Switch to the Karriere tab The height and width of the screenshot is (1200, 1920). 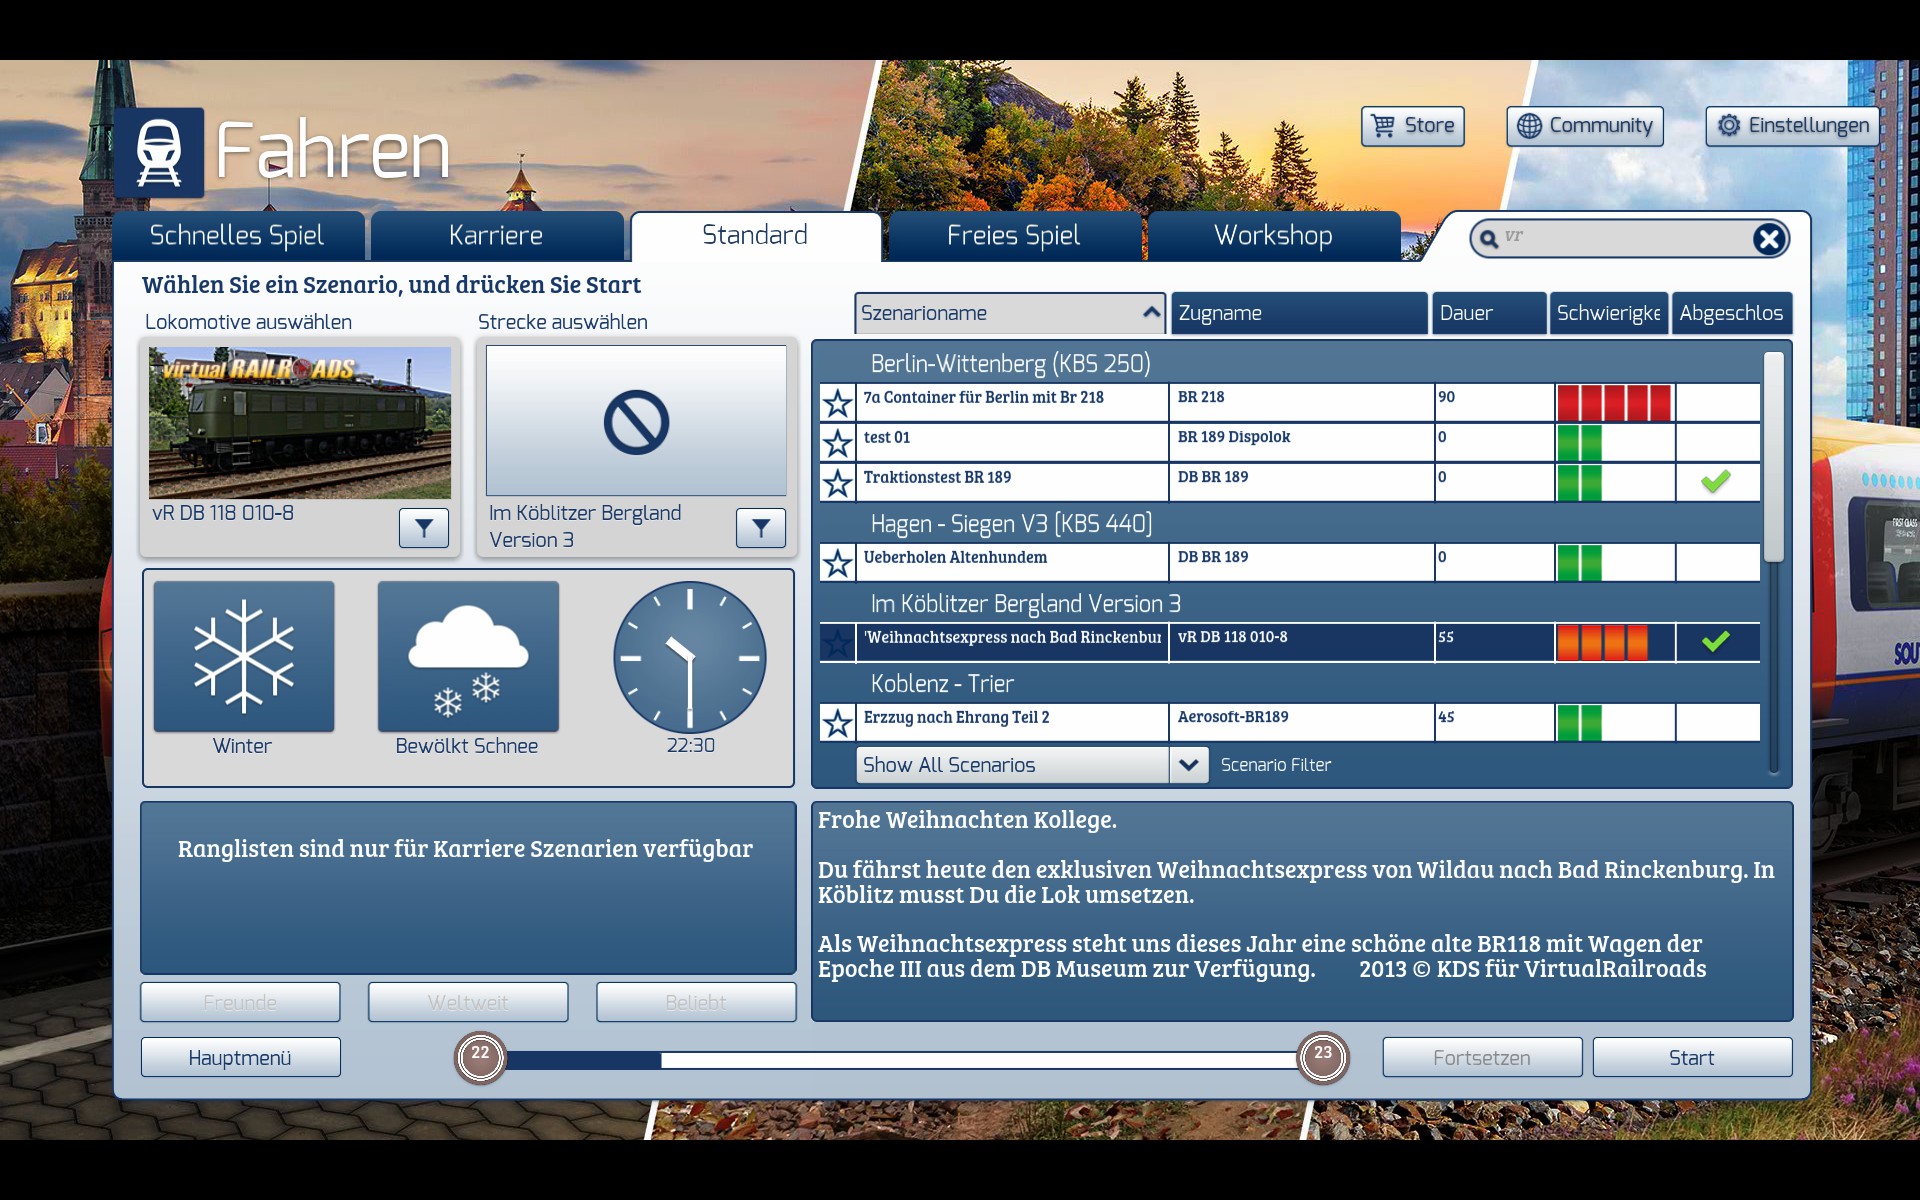tap(496, 236)
